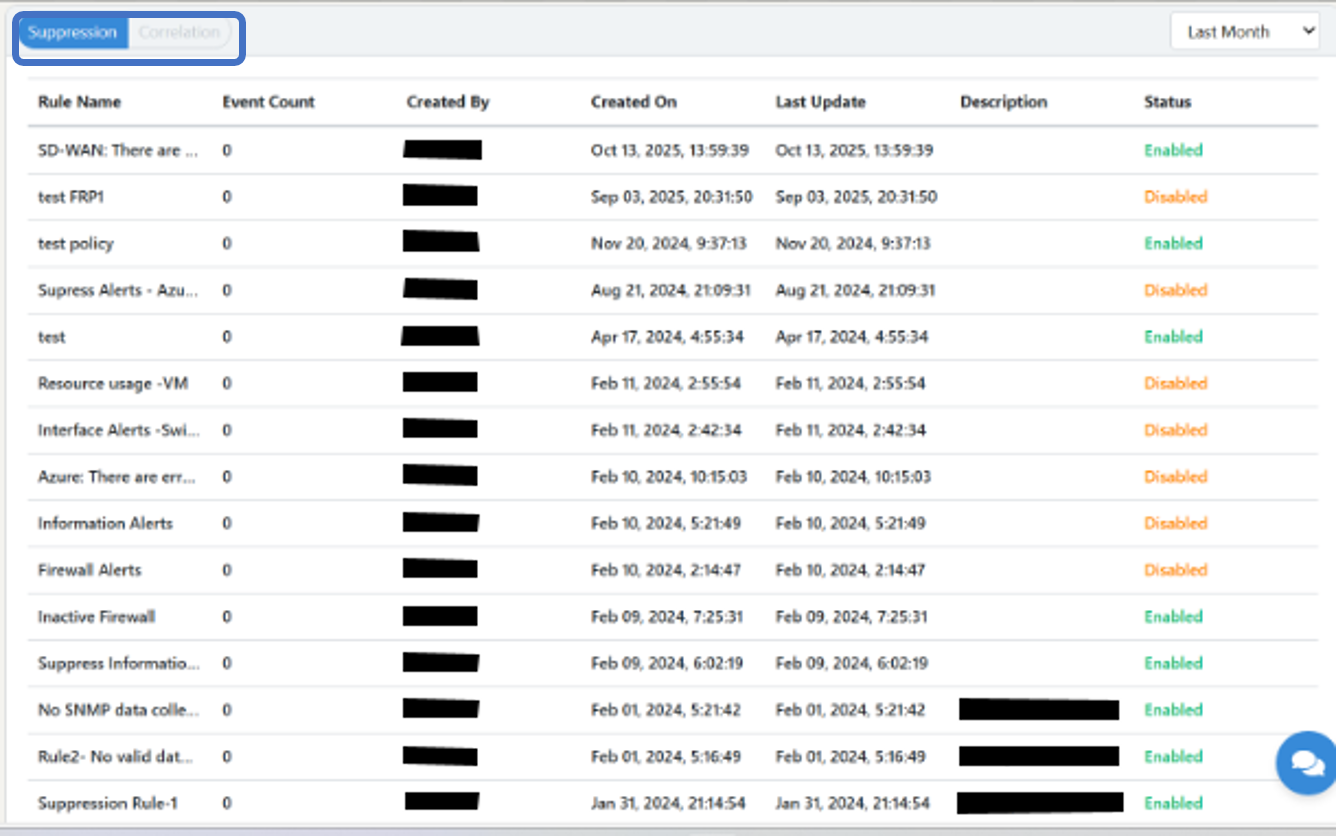Select 'Information Alerts' rule name
Image resolution: width=1336 pixels, height=836 pixels.
point(105,523)
